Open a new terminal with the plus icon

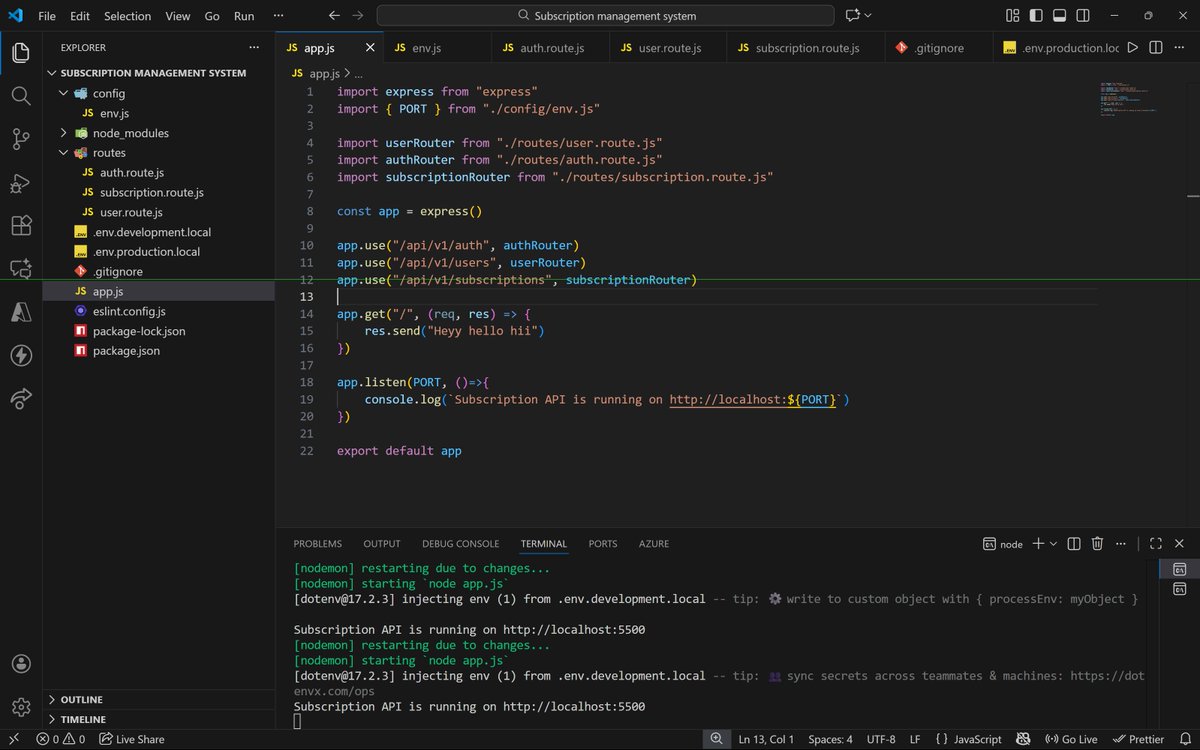coord(1040,543)
